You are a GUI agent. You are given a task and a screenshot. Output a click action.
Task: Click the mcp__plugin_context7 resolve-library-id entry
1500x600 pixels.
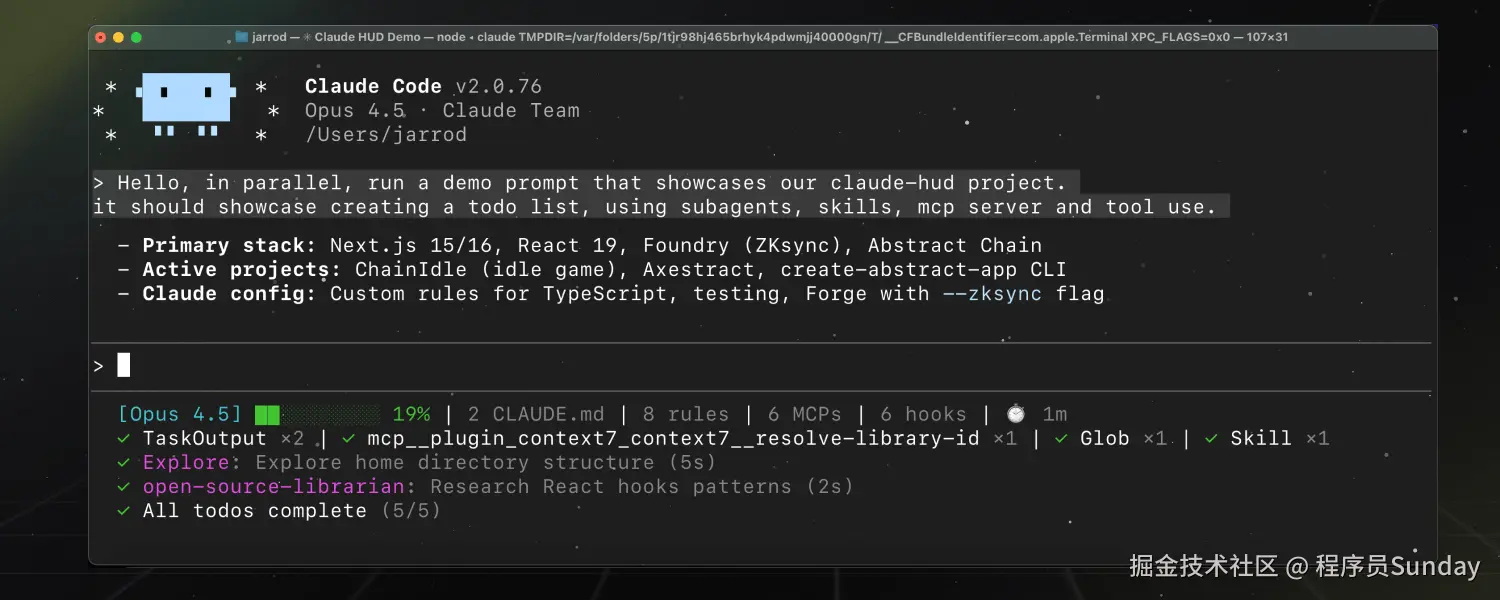(x=692, y=438)
